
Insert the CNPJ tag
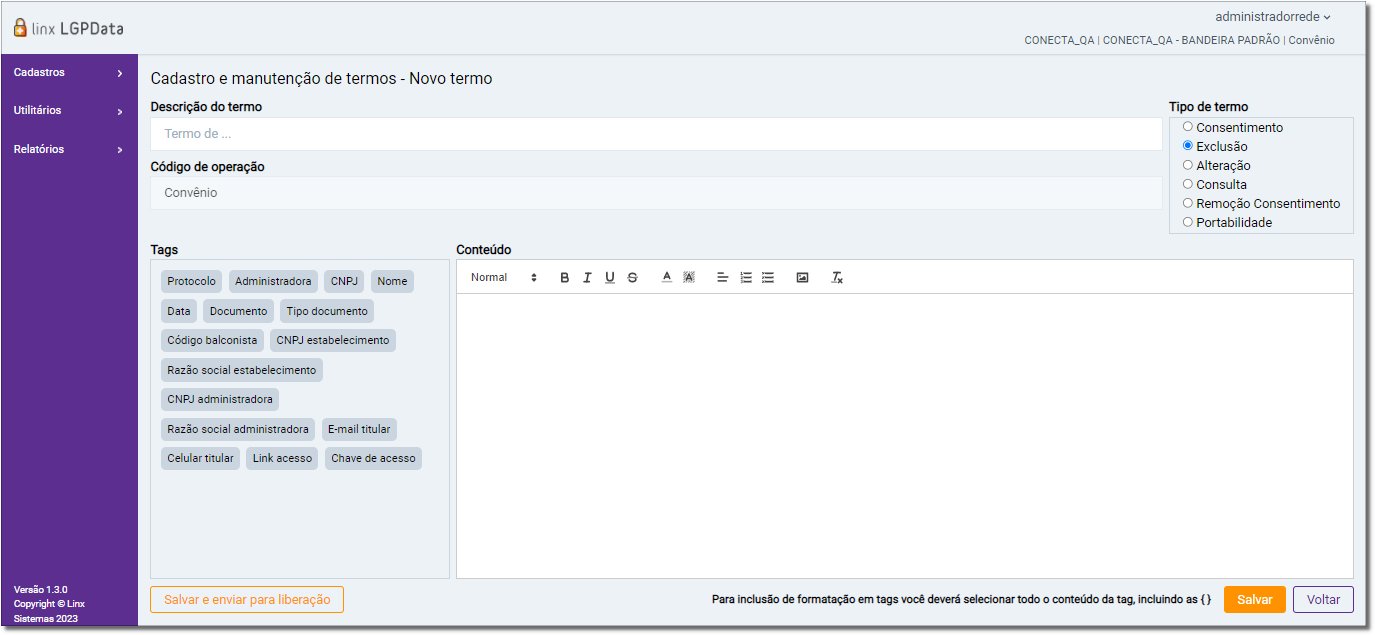click(344, 282)
